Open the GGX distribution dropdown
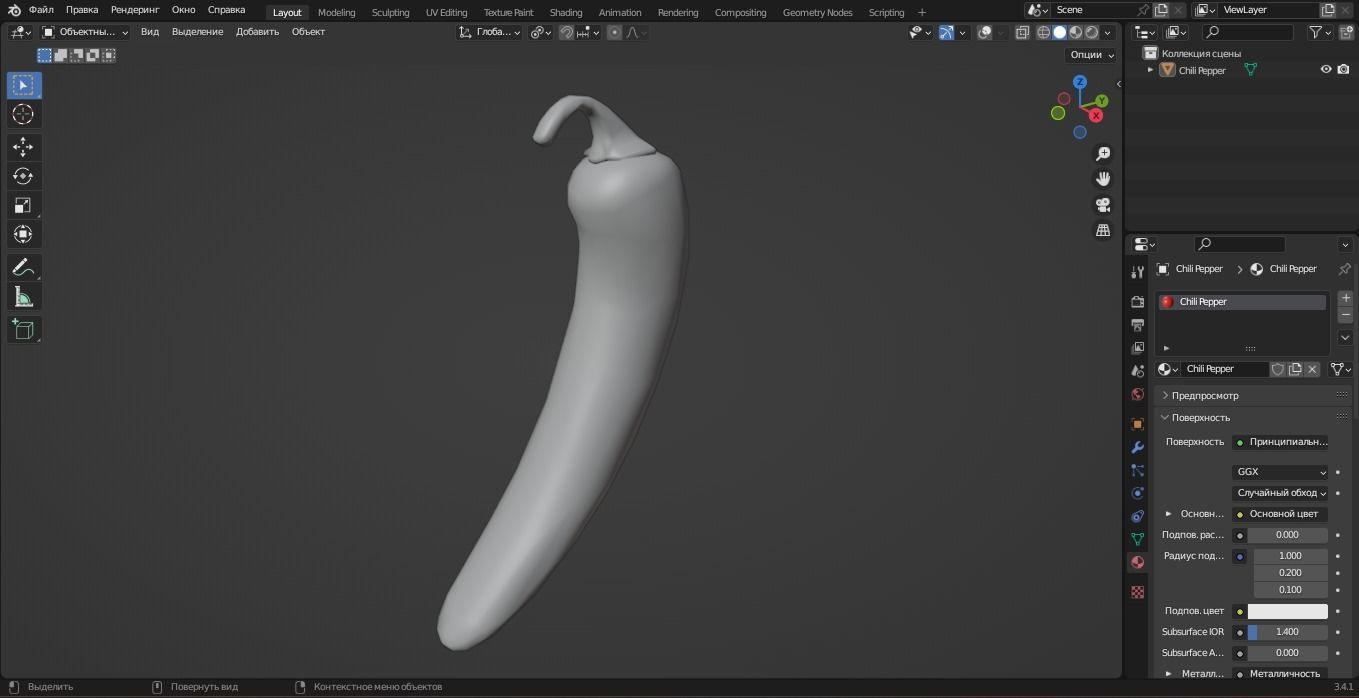 (x=1281, y=472)
